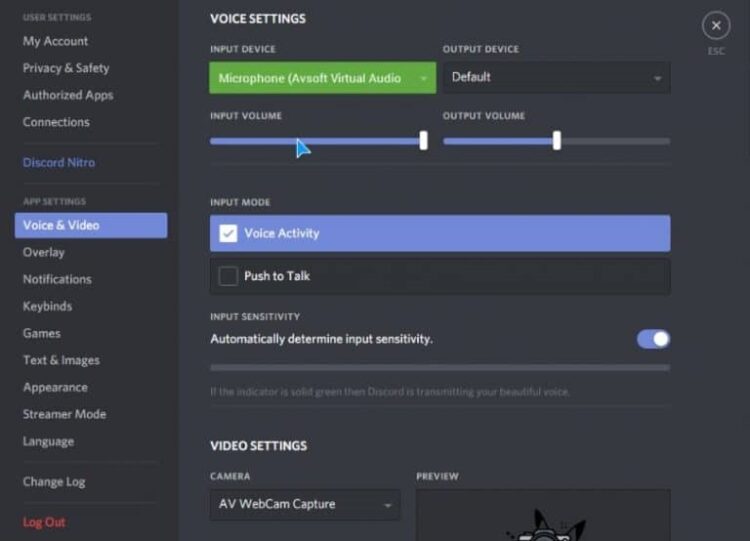Select the Push to Talk row
The width and height of the screenshot is (750, 541).
(440, 276)
